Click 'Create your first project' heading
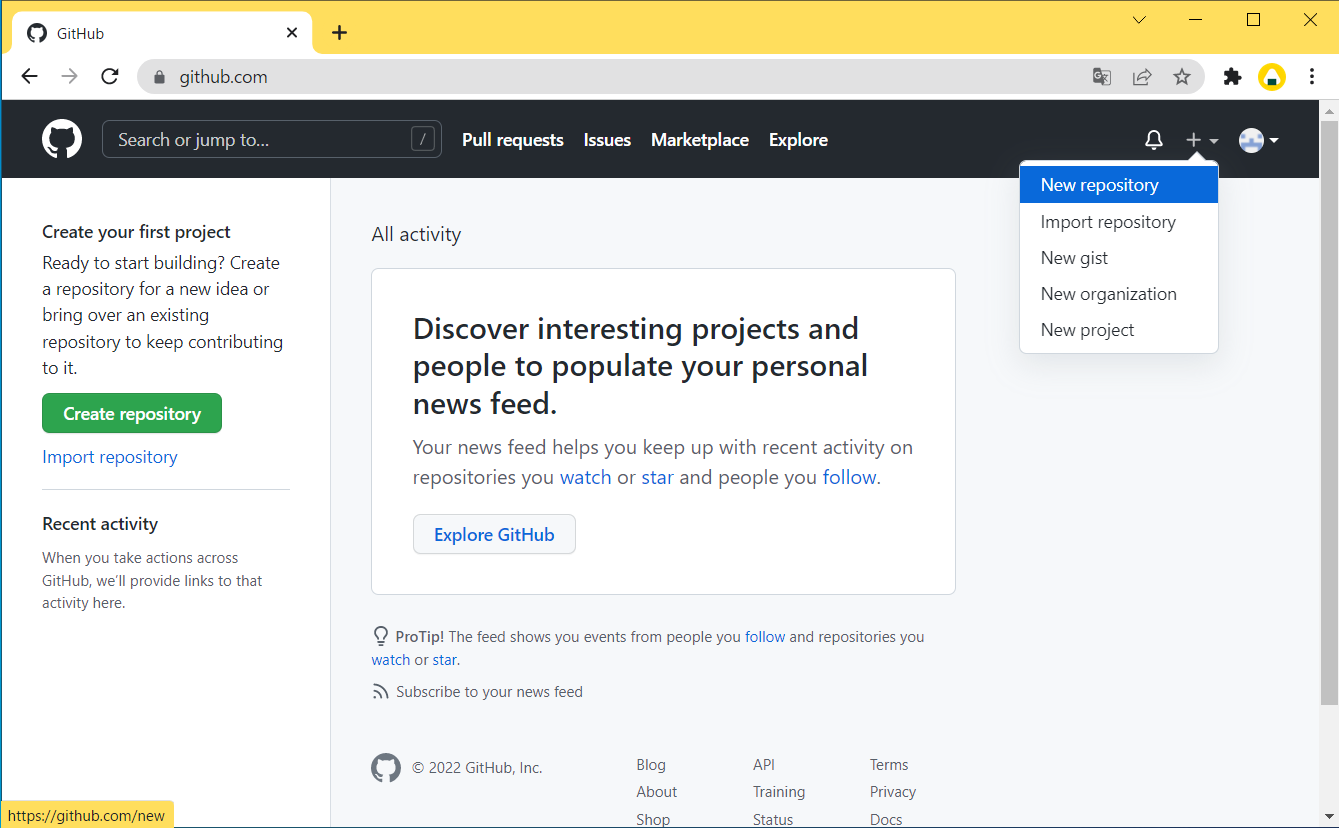Image resolution: width=1339 pixels, height=828 pixels. click(x=136, y=232)
